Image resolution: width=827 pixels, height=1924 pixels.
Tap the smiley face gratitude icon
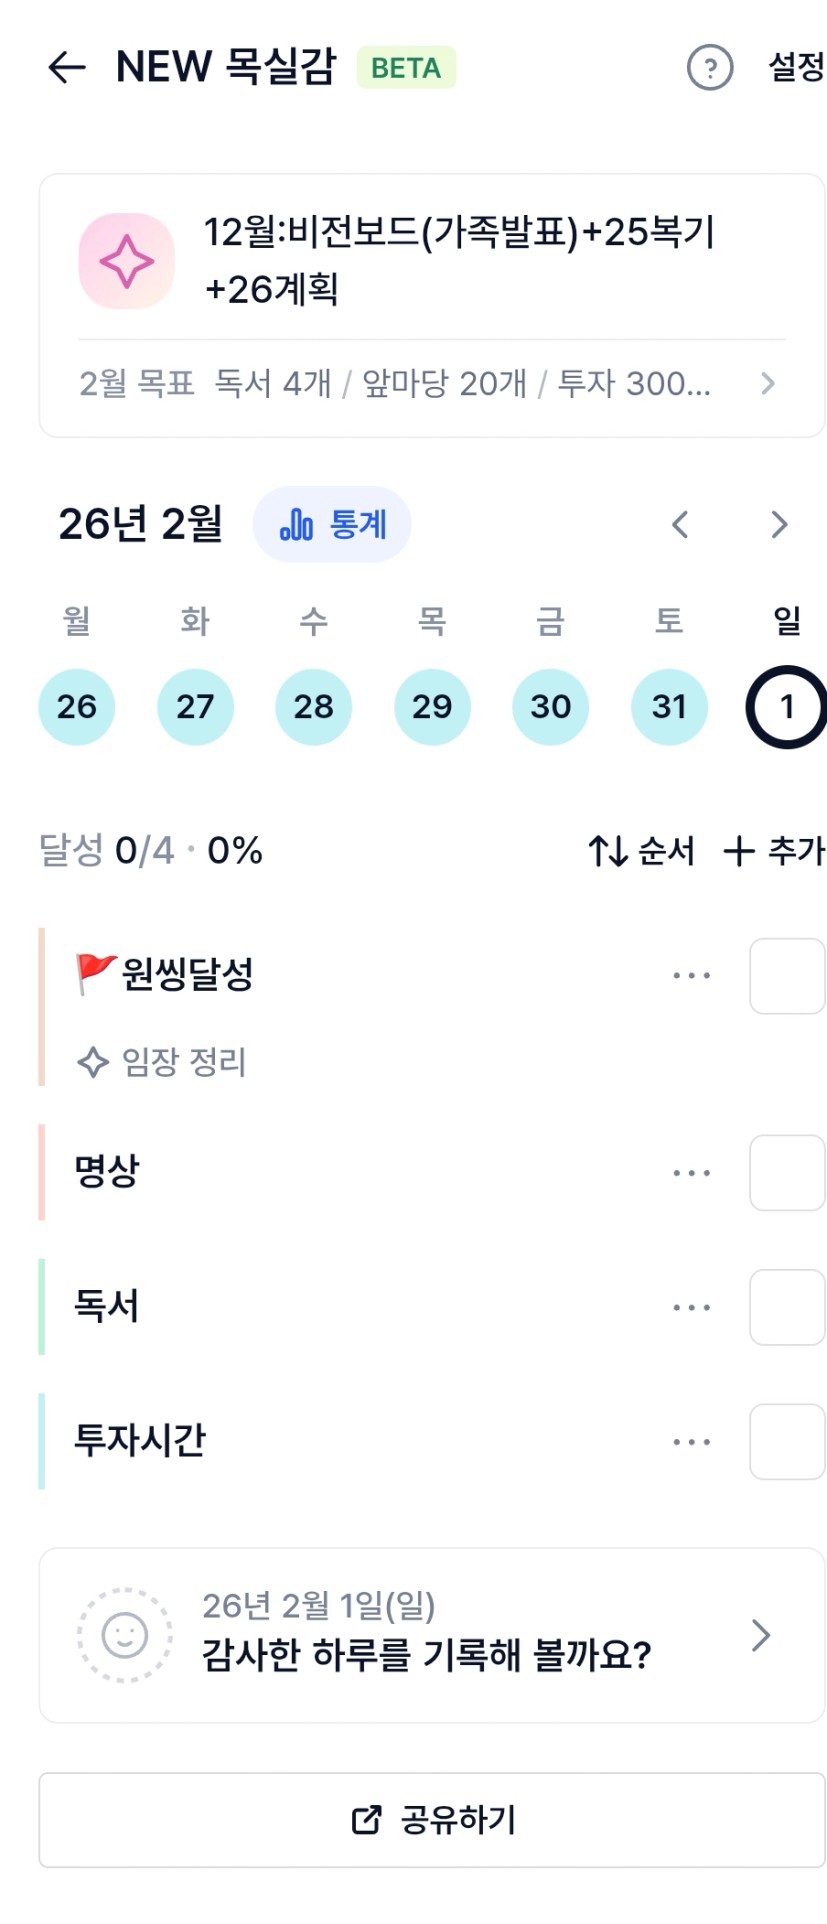125,1635
